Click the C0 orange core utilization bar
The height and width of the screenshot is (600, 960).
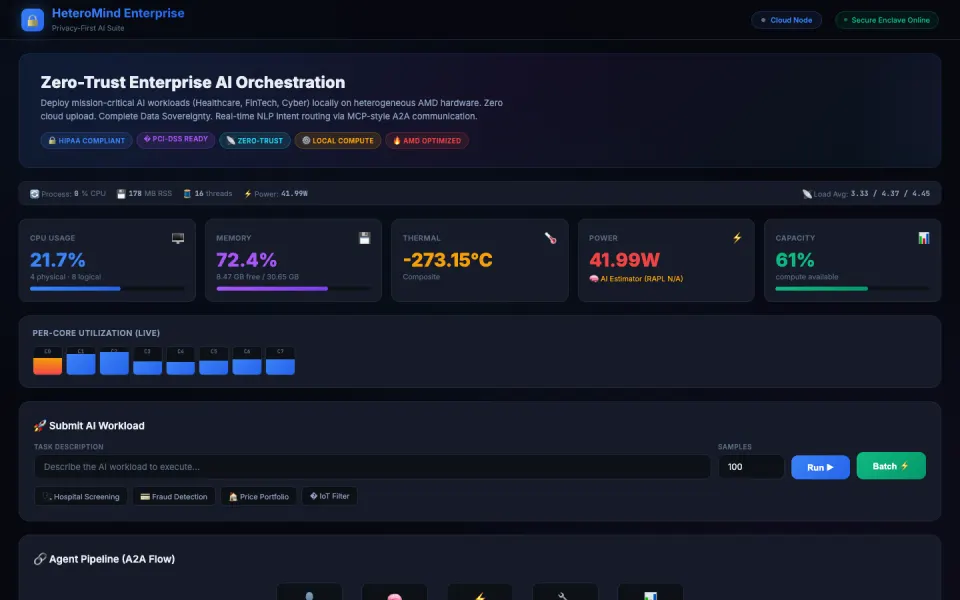(48, 361)
